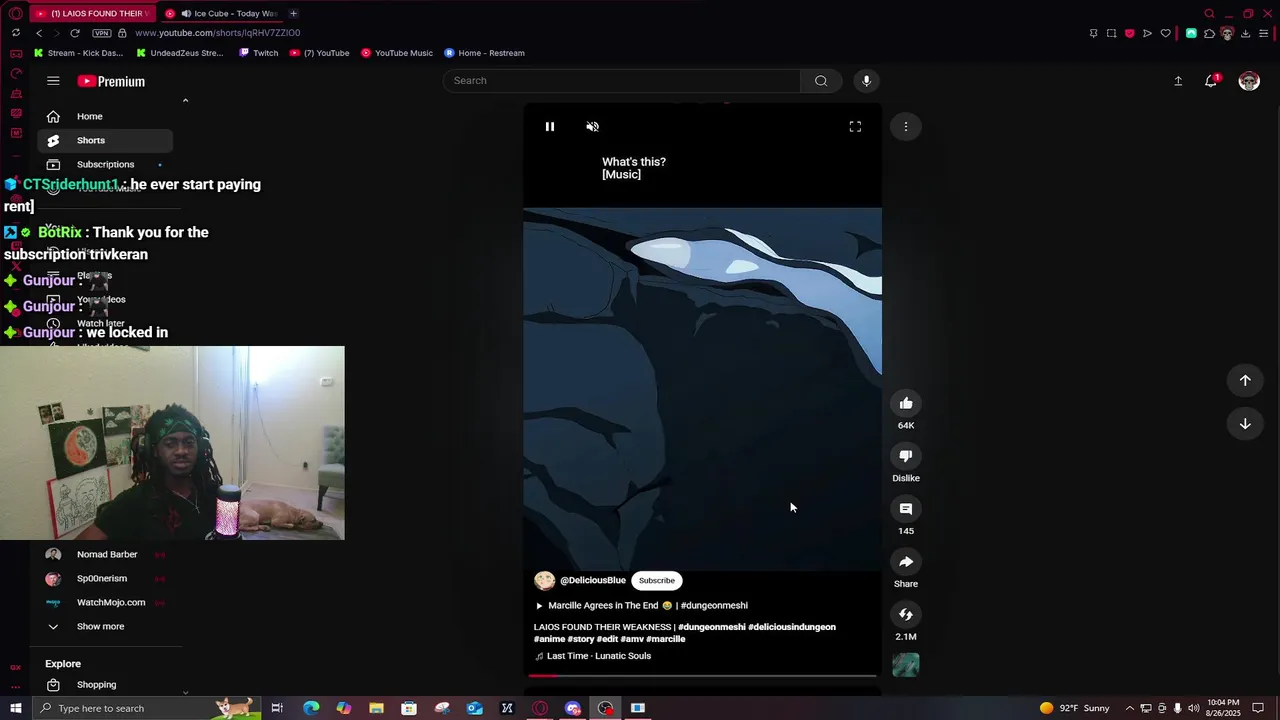1280x720 pixels.
Task: Enter fullscreen for the Short
Action: 855,126
